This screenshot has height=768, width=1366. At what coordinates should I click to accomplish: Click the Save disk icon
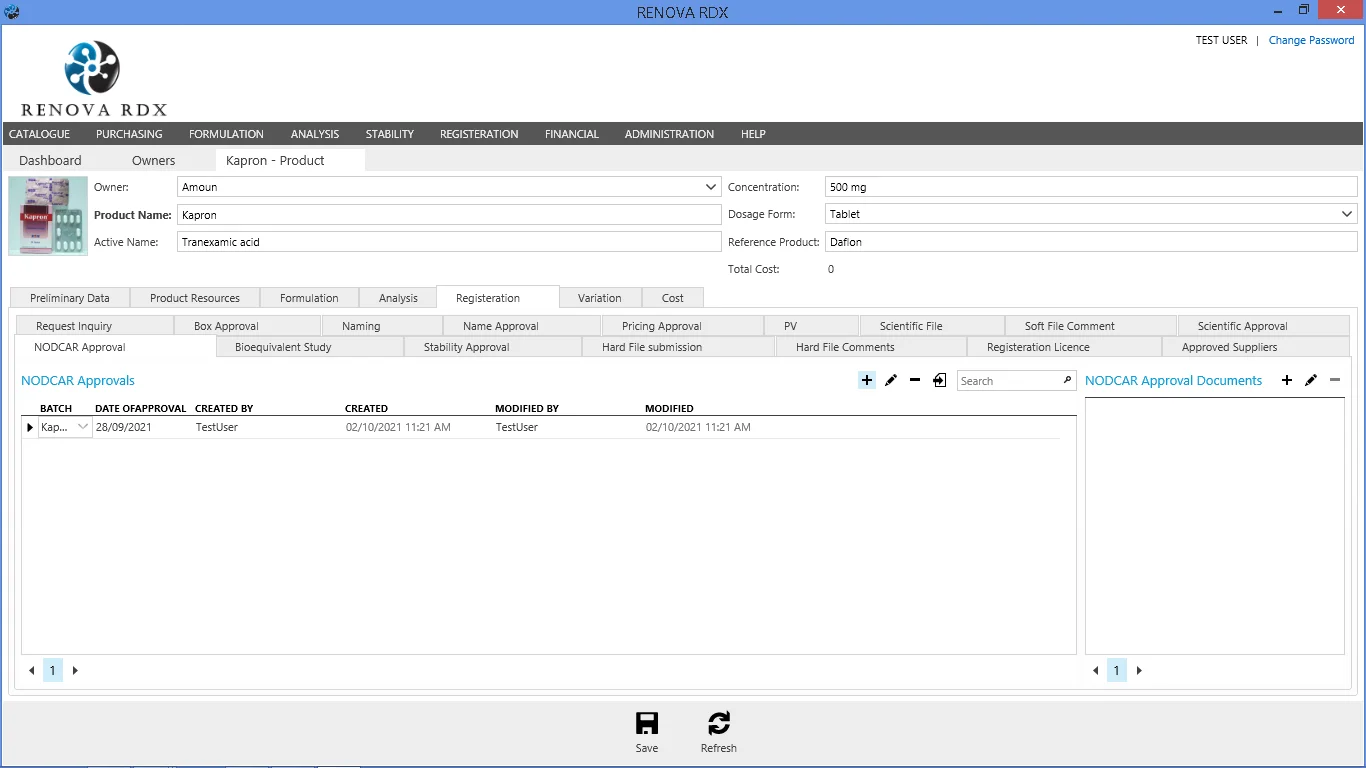(647, 724)
